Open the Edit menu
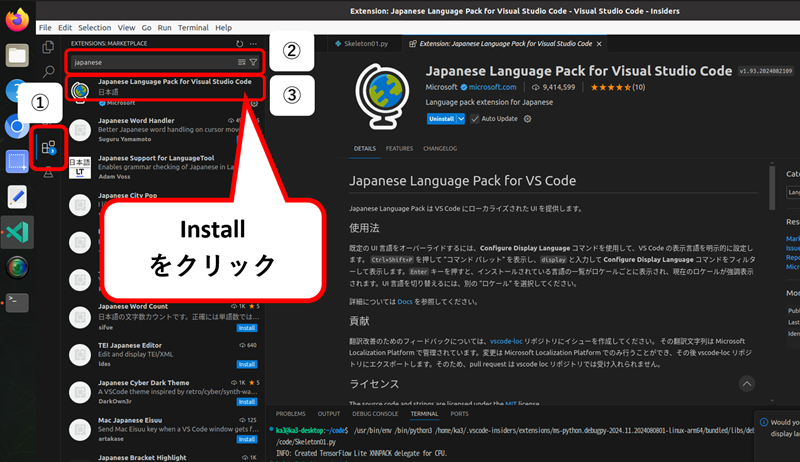Image resolution: width=800 pixels, height=462 pixels. [65, 28]
